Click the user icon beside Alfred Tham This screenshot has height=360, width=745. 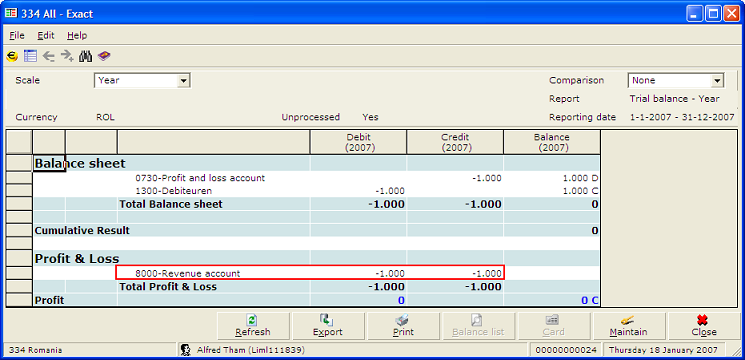click(x=186, y=350)
